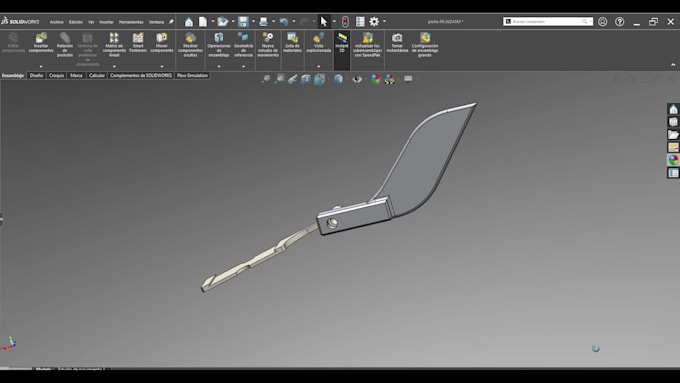Screen dimensions: 680x383
Task: Open Matriz de componente lineal
Action: [114, 45]
